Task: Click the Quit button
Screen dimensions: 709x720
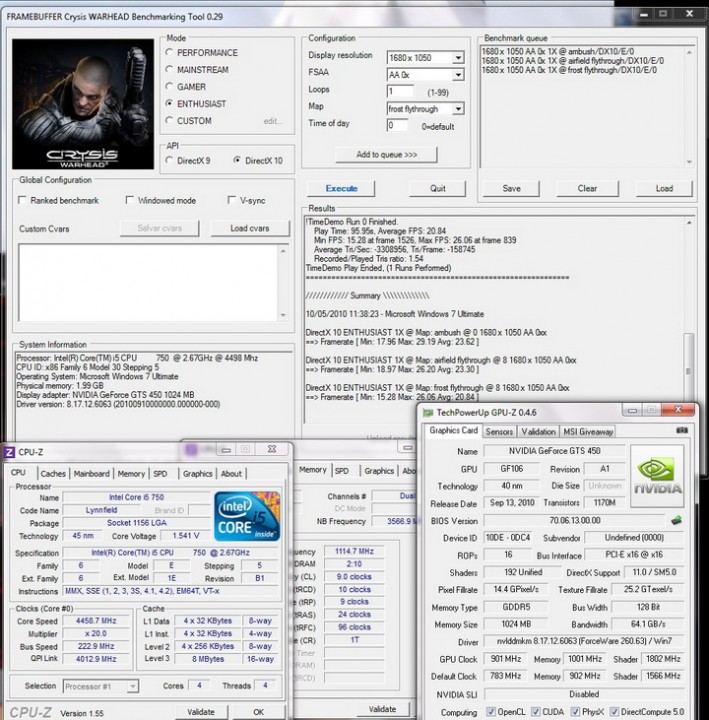Action: pyautogui.click(x=438, y=188)
